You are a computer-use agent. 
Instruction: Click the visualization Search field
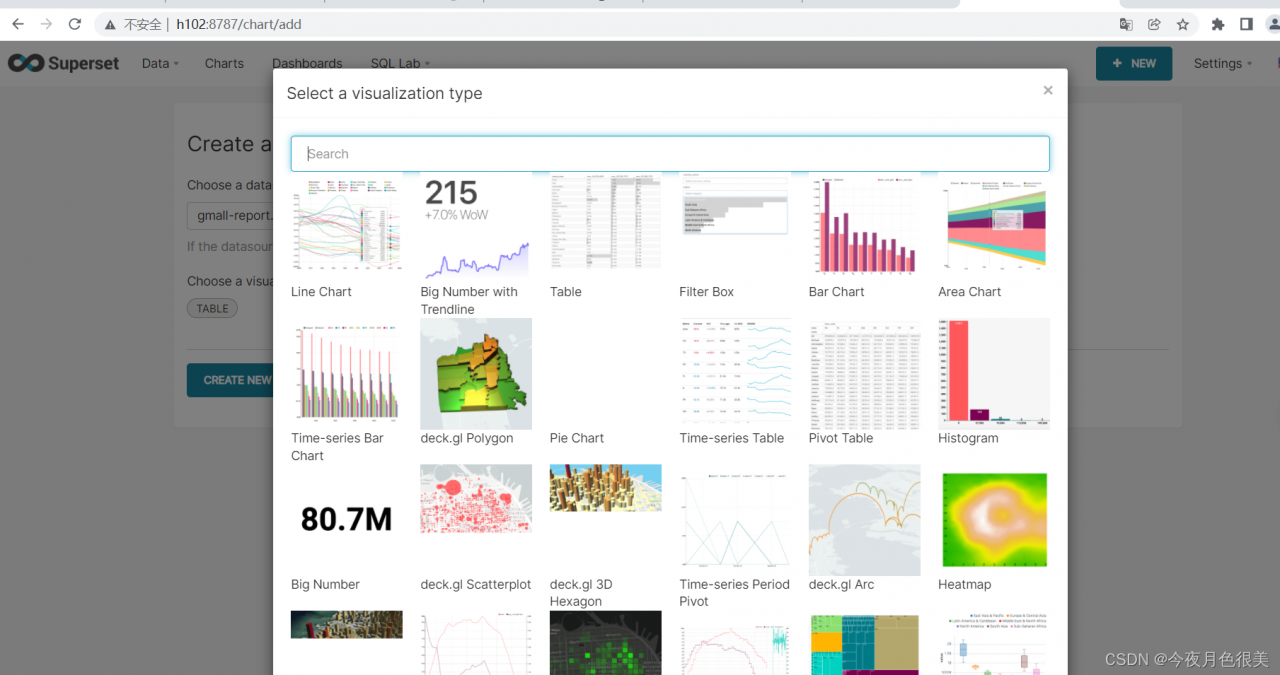[670, 154]
